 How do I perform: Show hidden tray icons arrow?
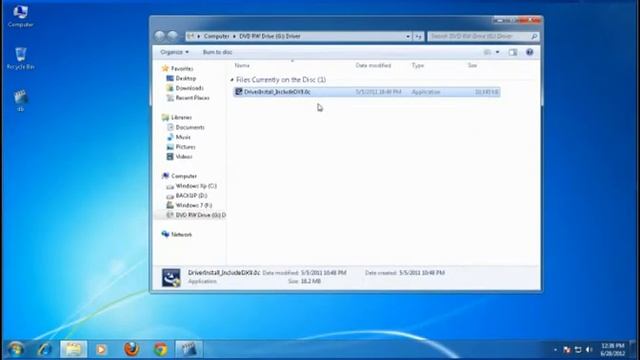(555, 350)
